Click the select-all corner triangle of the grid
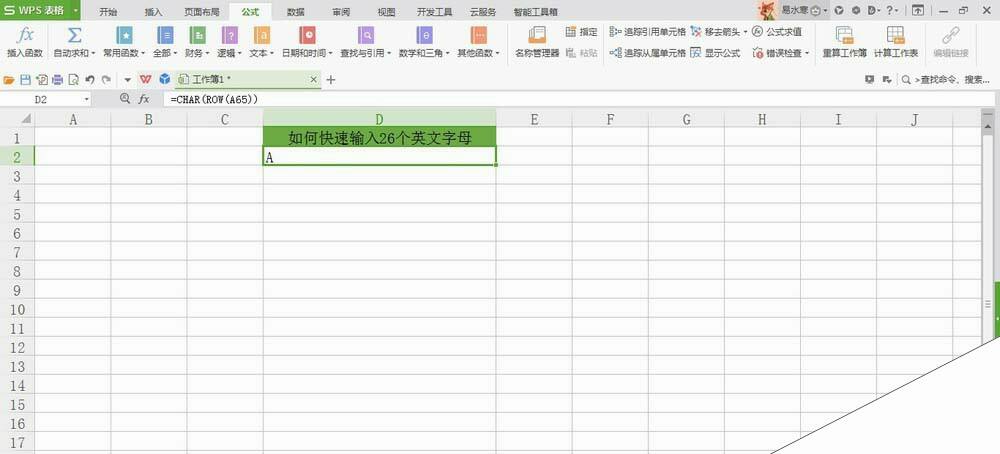The width and height of the screenshot is (1000, 454). (x=26, y=119)
